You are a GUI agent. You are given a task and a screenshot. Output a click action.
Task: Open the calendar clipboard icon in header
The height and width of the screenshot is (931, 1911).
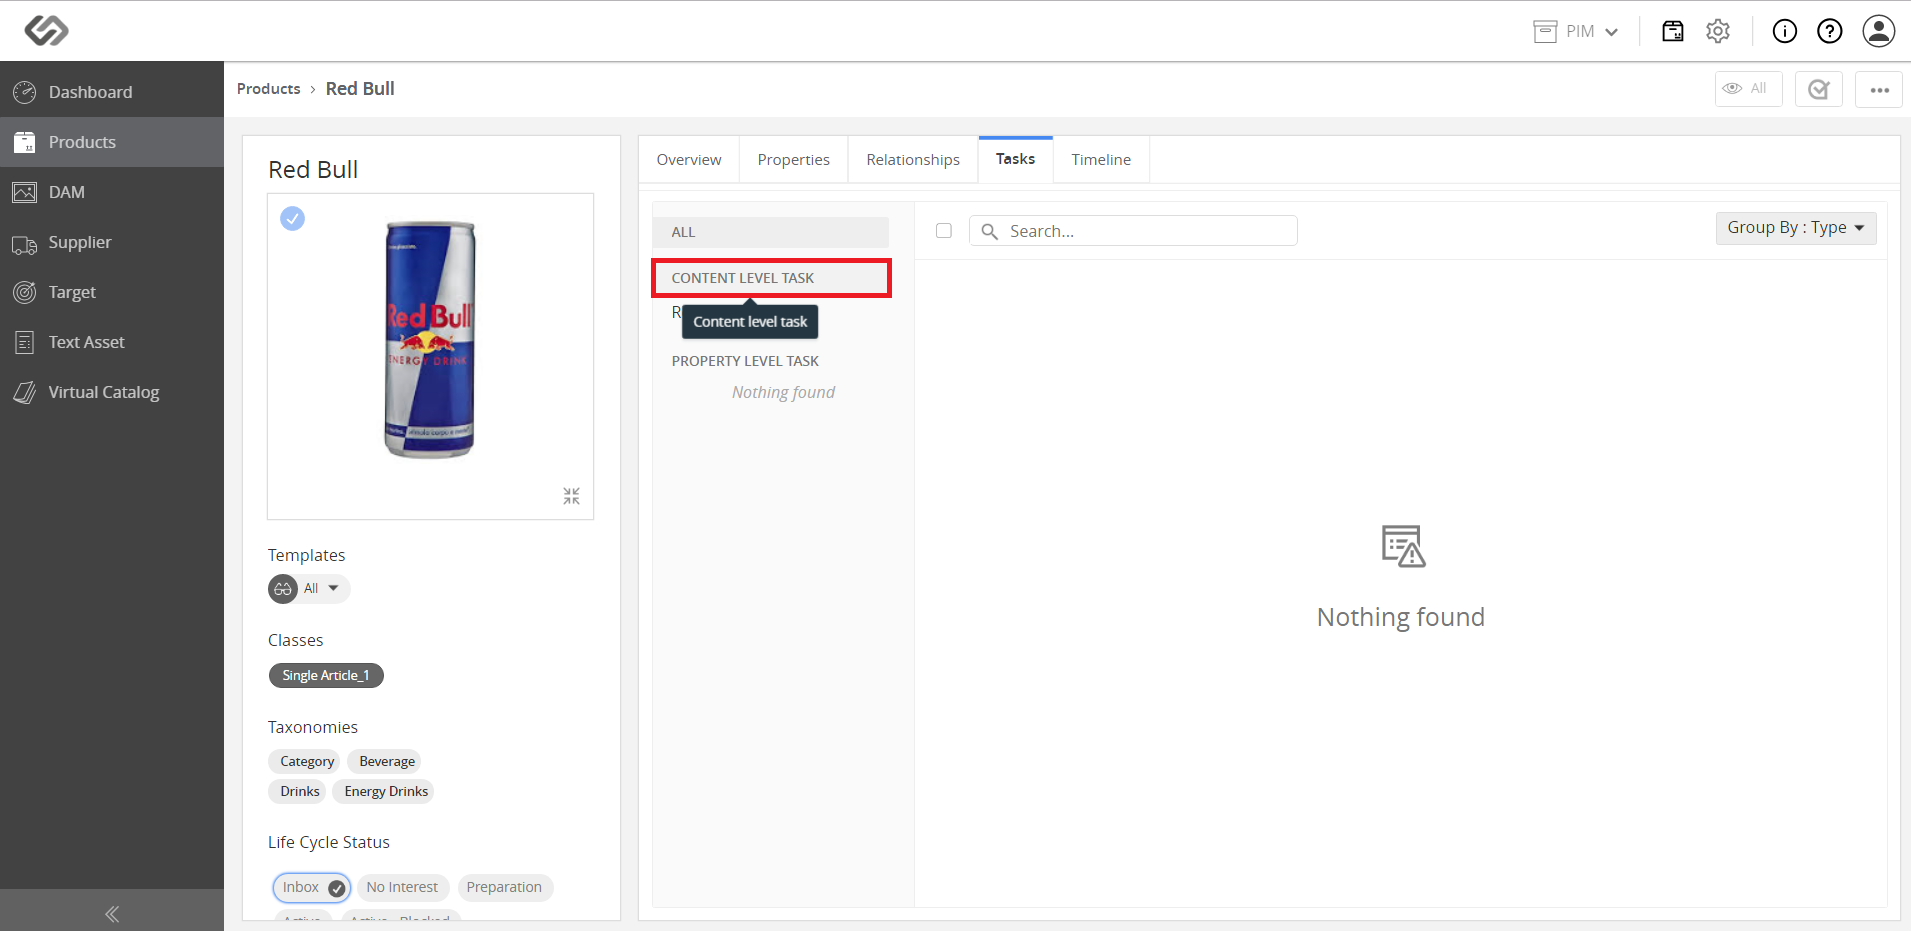[1673, 31]
